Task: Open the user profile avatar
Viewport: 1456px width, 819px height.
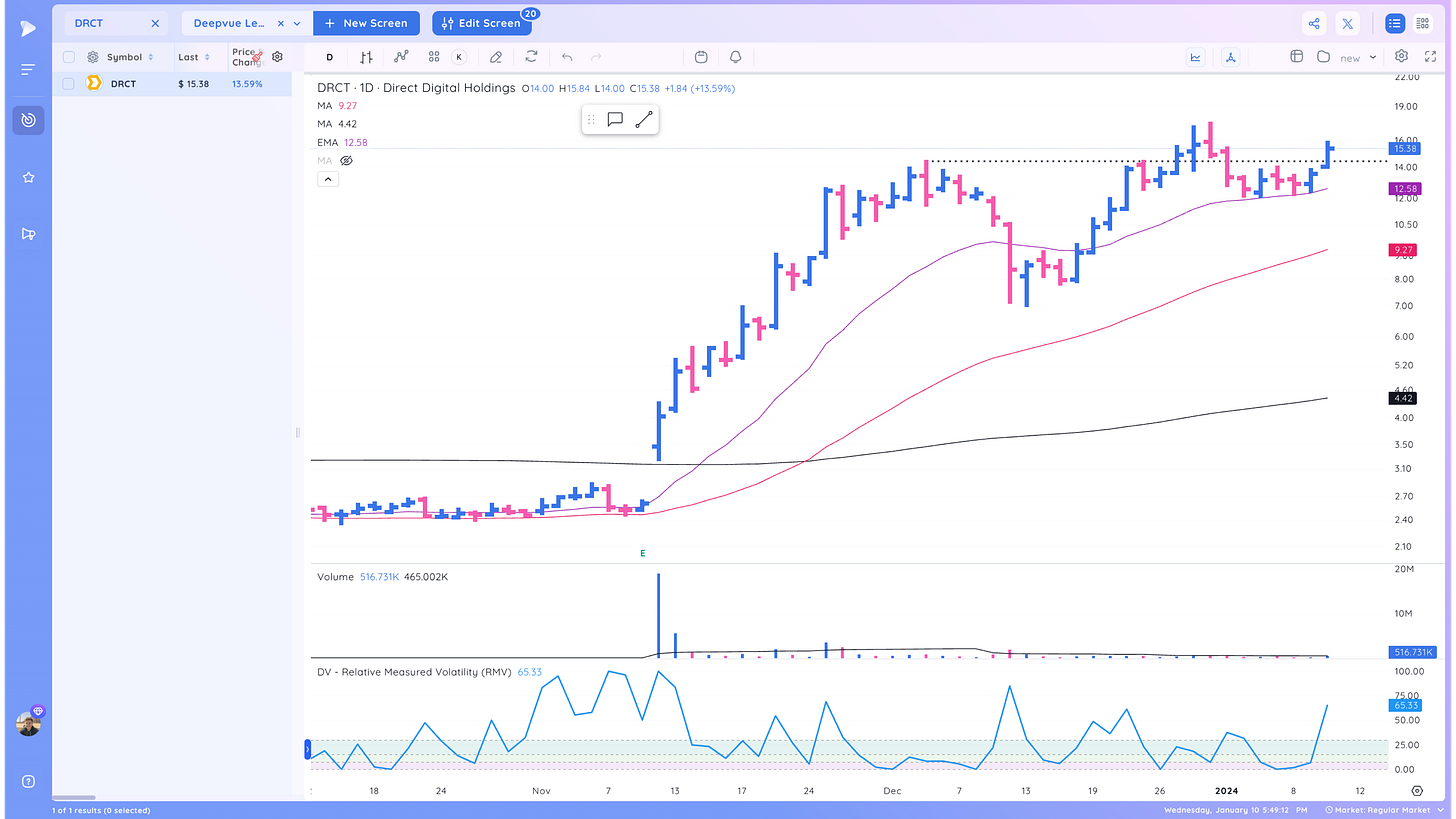Action: coord(29,724)
